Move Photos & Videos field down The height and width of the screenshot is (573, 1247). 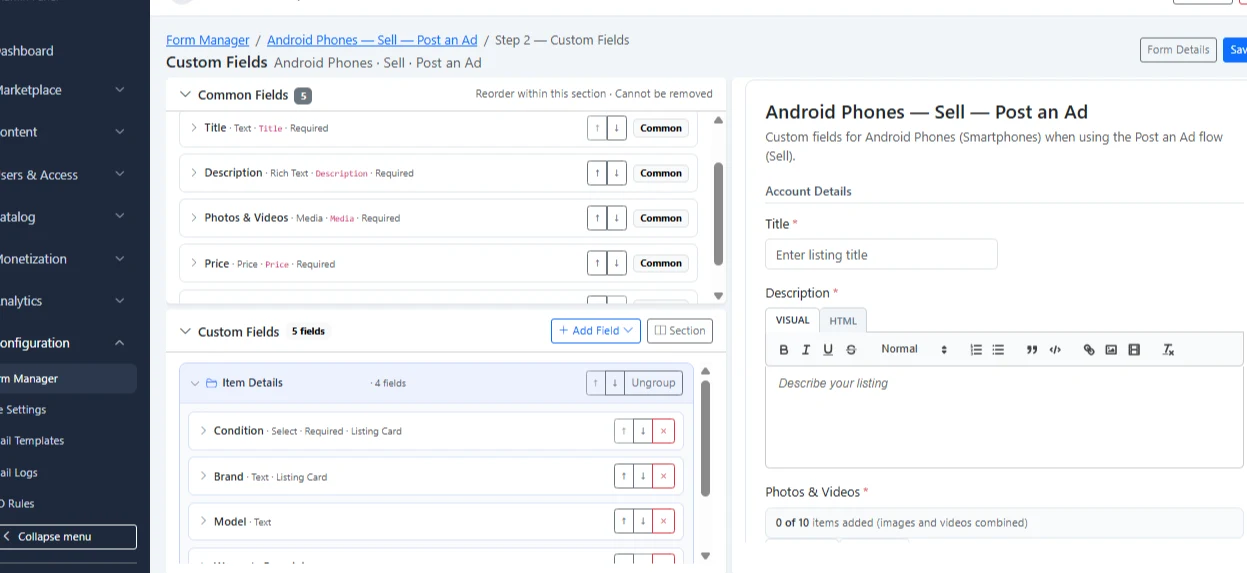tap(617, 218)
